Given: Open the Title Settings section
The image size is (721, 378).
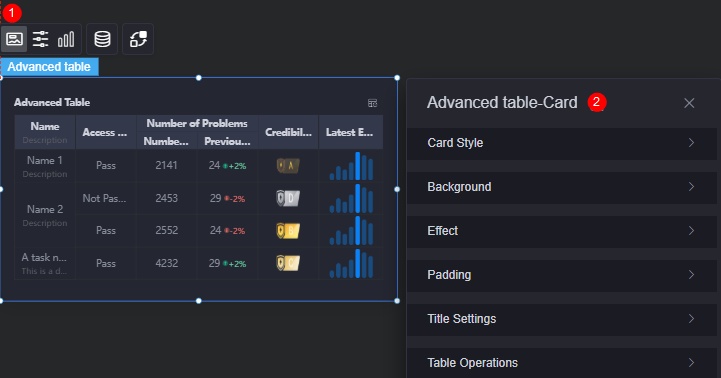Looking at the screenshot, I should pos(561,319).
